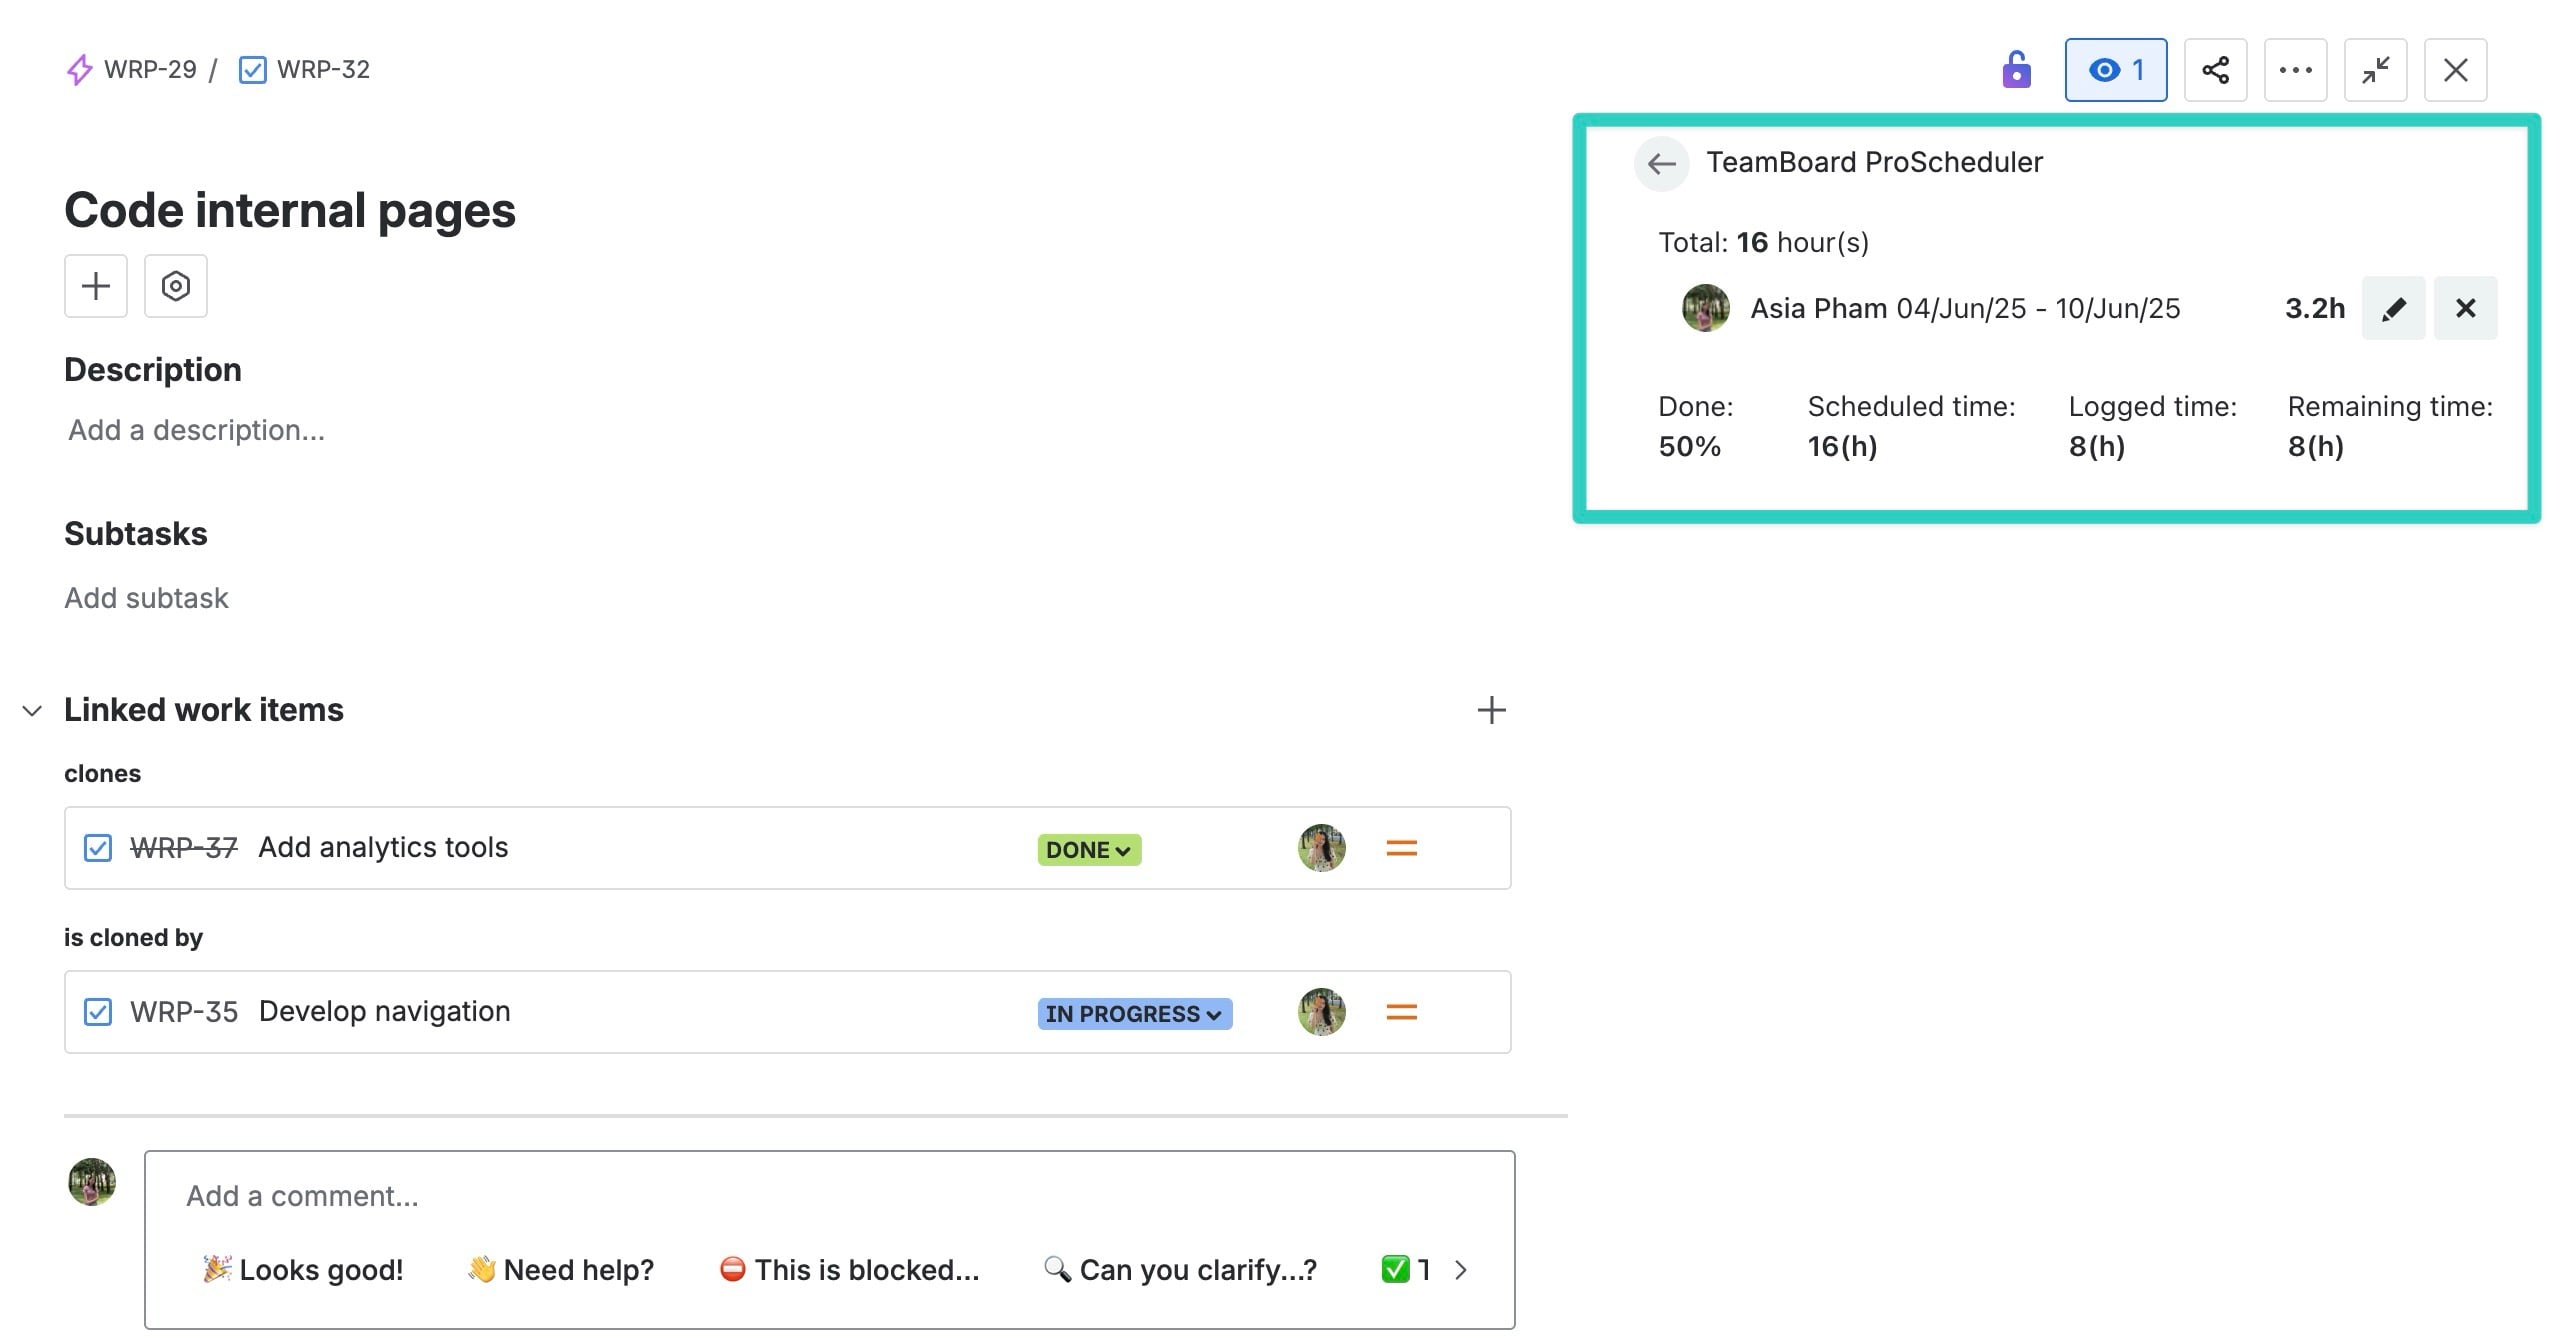Open the WRP-29 parent epic link

coord(149,69)
